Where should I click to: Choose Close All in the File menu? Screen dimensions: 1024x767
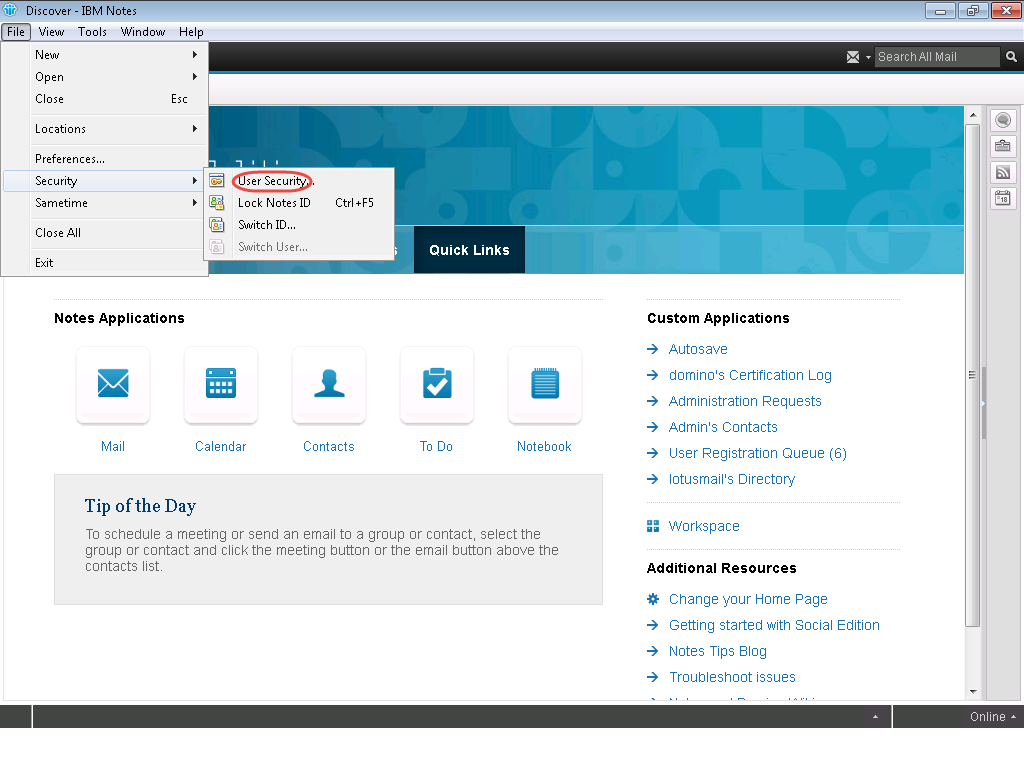(105, 233)
